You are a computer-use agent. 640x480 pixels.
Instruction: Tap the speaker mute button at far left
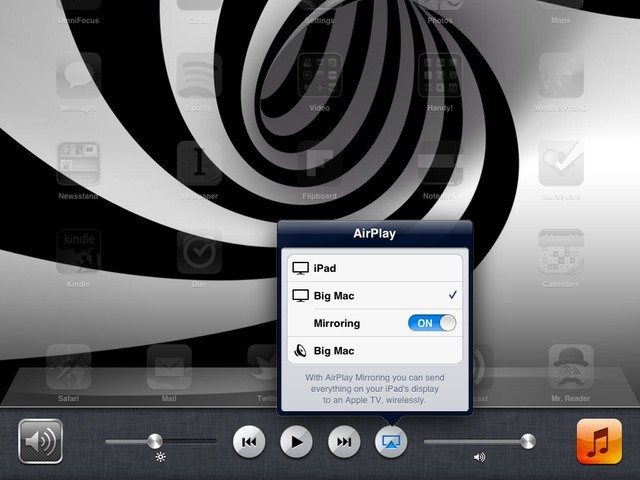tap(40, 441)
